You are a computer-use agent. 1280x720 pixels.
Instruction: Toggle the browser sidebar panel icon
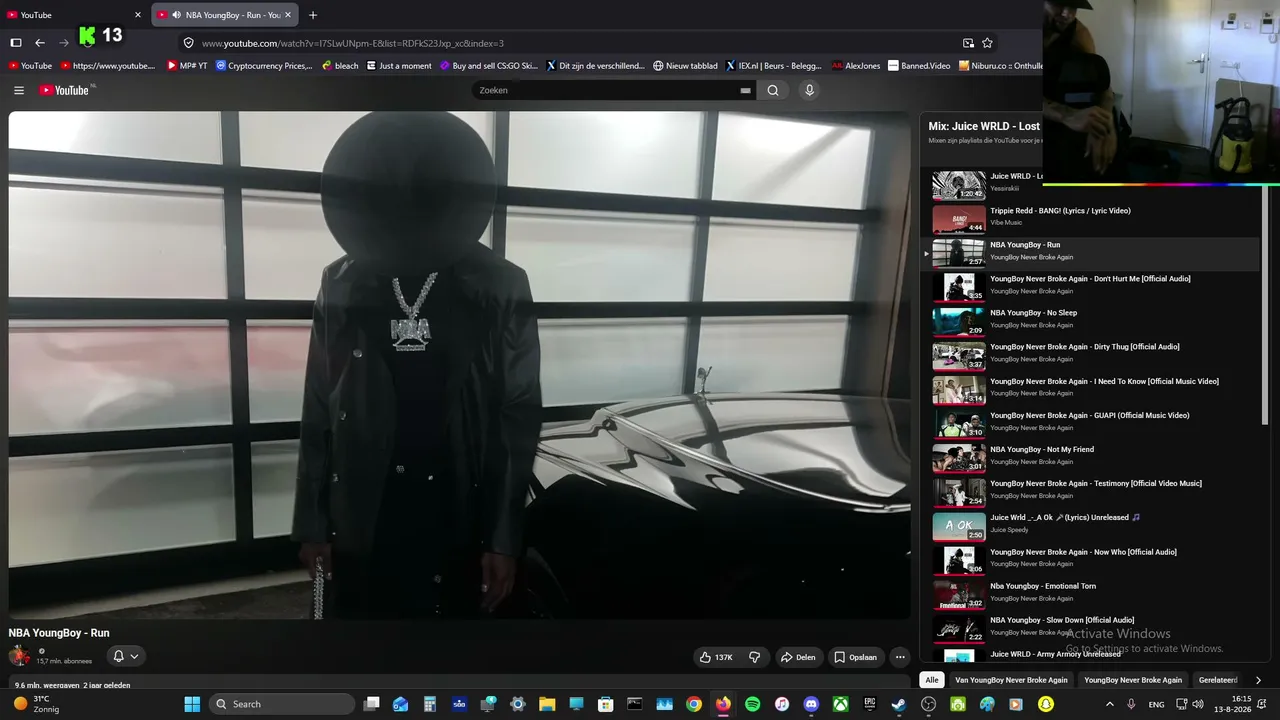click(x=16, y=43)
